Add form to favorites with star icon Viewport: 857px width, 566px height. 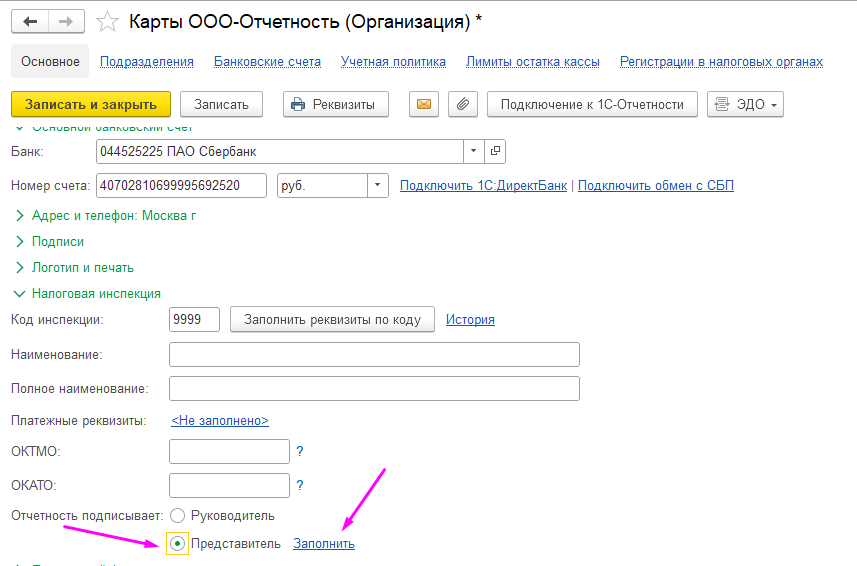pos(106,21)
